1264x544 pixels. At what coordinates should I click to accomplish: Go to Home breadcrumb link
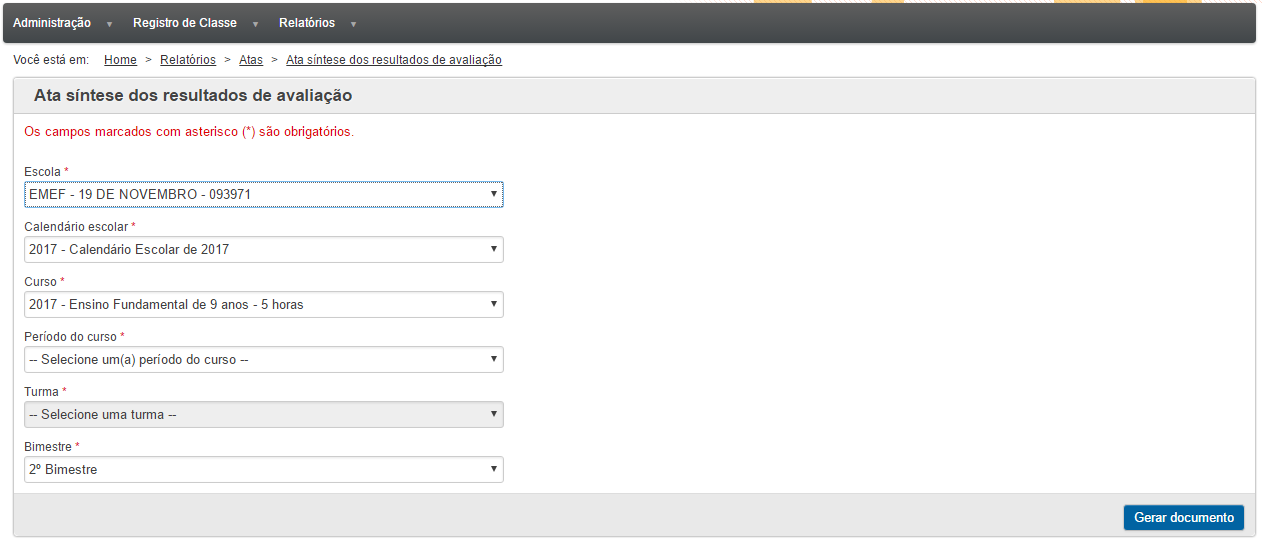click(x=120, y=60)
